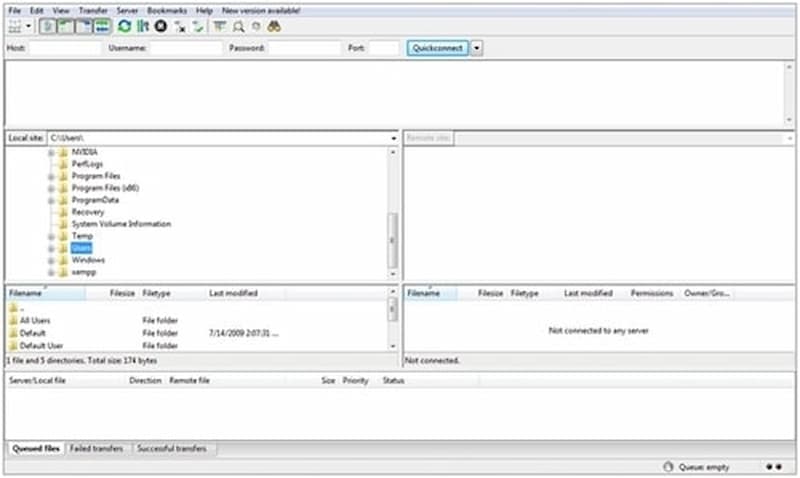Click the local file list scrollbar thumb
The height and width of the screenshot is (478, 800).
393,309
